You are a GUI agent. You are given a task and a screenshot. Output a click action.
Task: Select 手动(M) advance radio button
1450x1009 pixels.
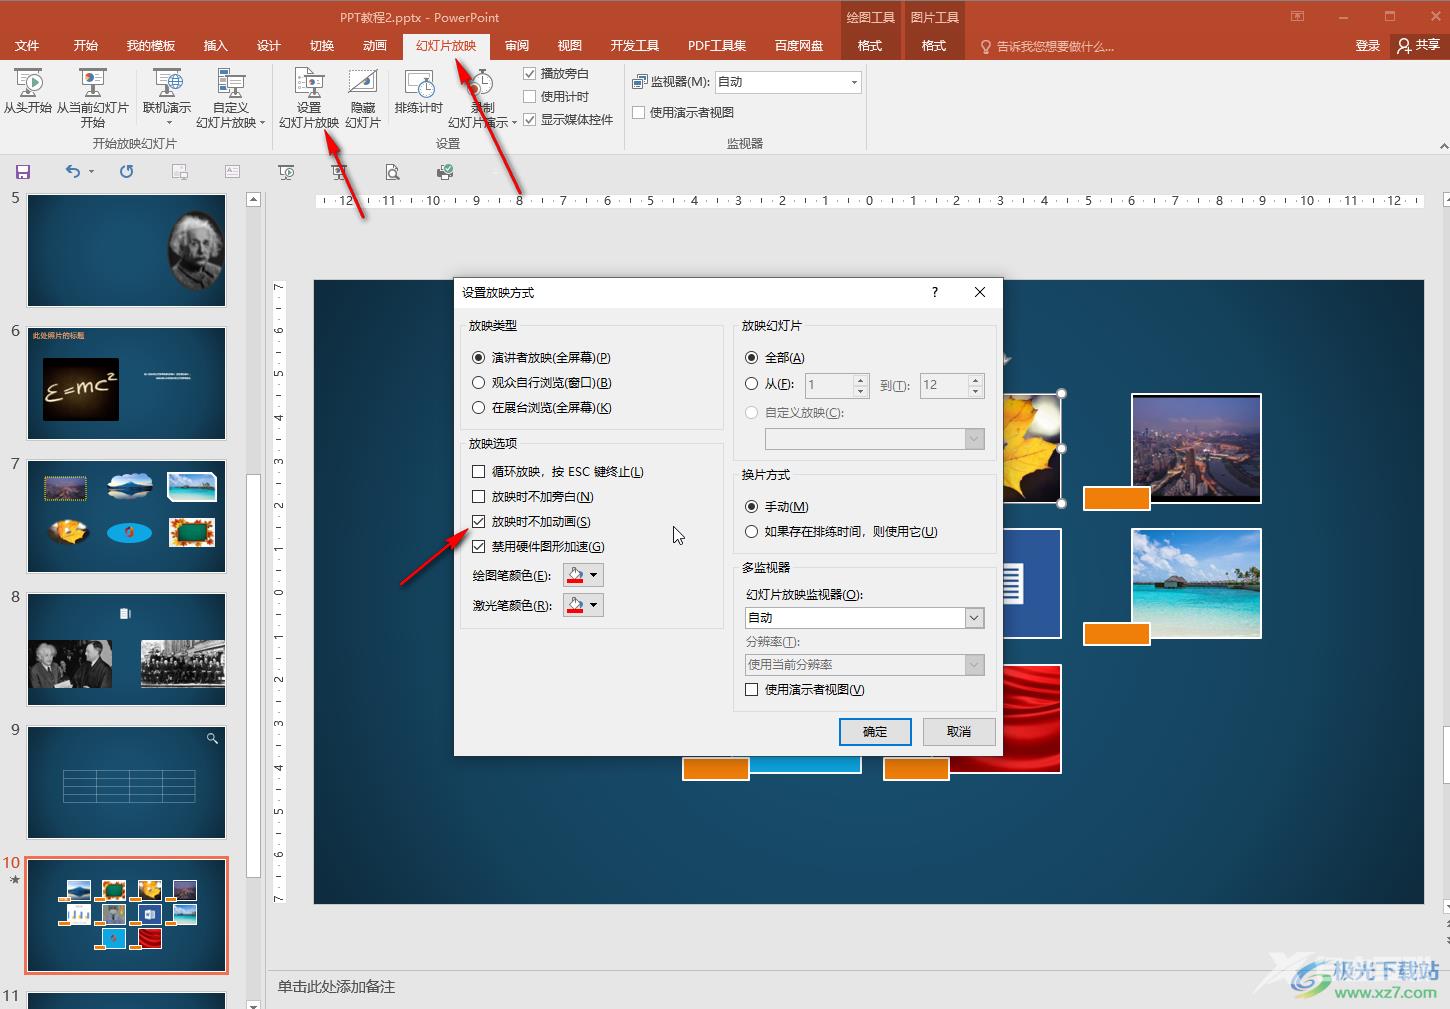pos(751,506)
